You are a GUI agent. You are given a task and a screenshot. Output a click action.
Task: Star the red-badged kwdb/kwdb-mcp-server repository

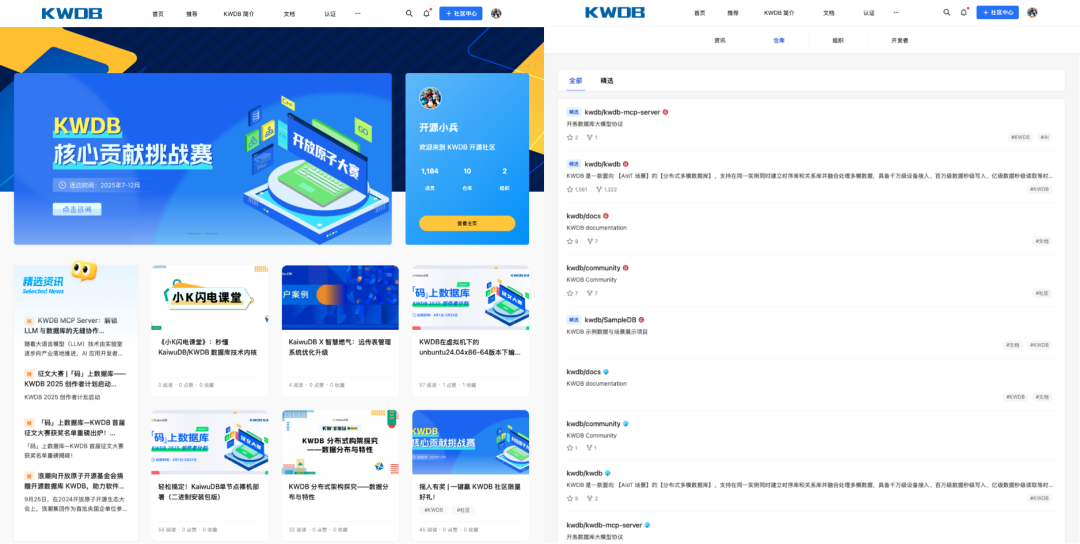(570, 138)
